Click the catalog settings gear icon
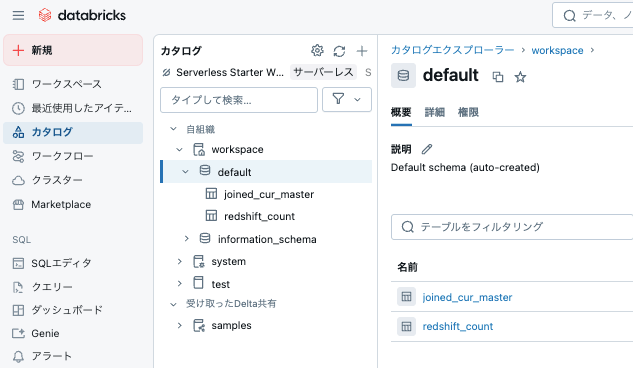633x368 pixels. point(317,50)
